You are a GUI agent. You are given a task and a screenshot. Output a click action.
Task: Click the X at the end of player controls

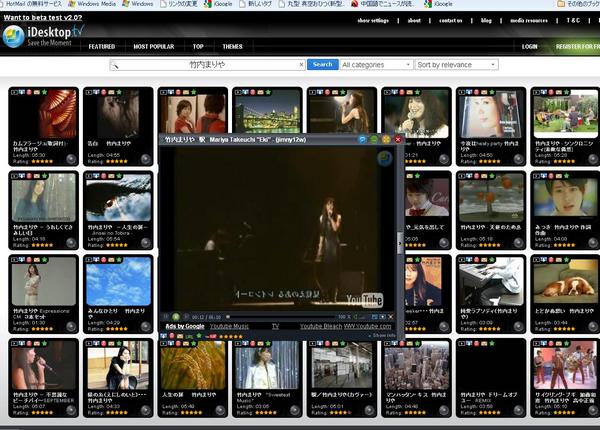tap(390, 317)
